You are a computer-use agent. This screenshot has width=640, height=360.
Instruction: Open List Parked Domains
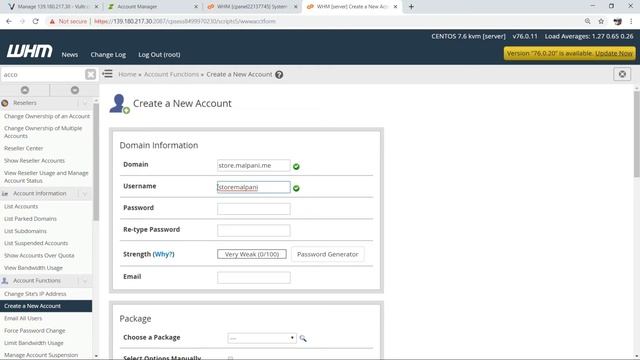(30, 219)
